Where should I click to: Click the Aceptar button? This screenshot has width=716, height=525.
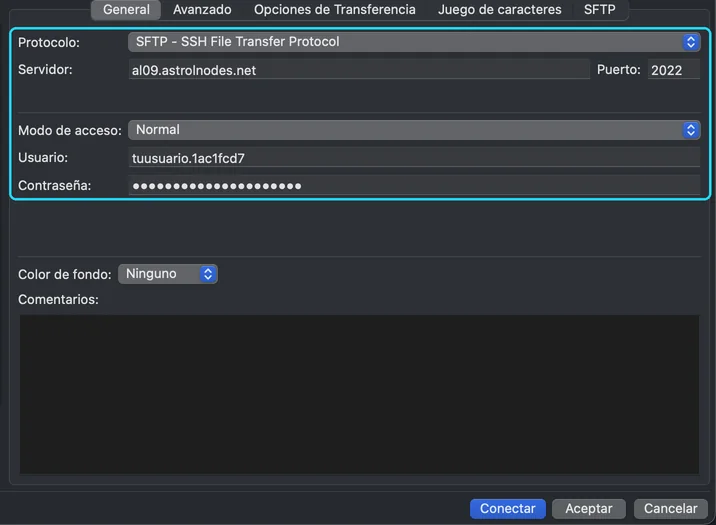tap(589, 509)
